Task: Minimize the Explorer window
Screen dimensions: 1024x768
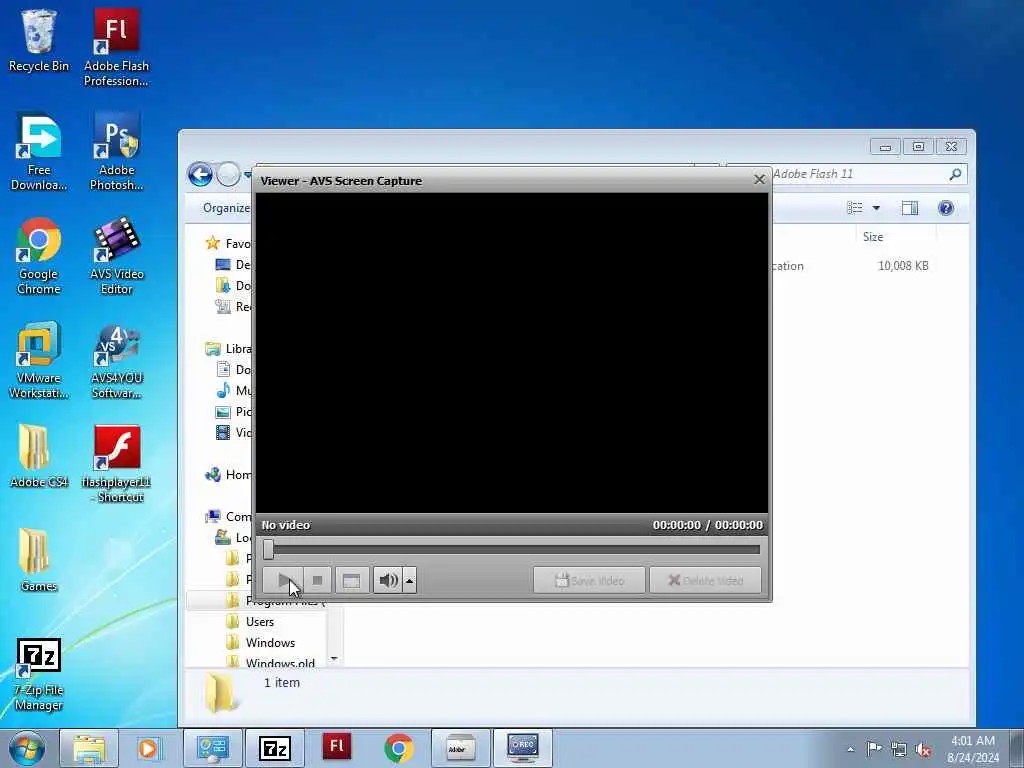Action: [x=885, y=146]
